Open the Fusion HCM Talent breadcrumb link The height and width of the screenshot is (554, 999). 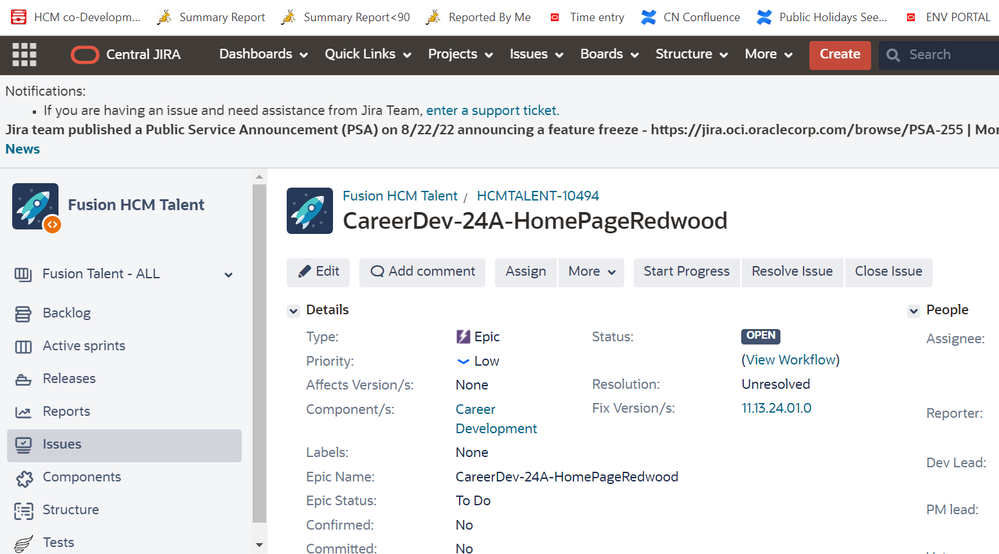pyautogui.click(x=400, y=196)
